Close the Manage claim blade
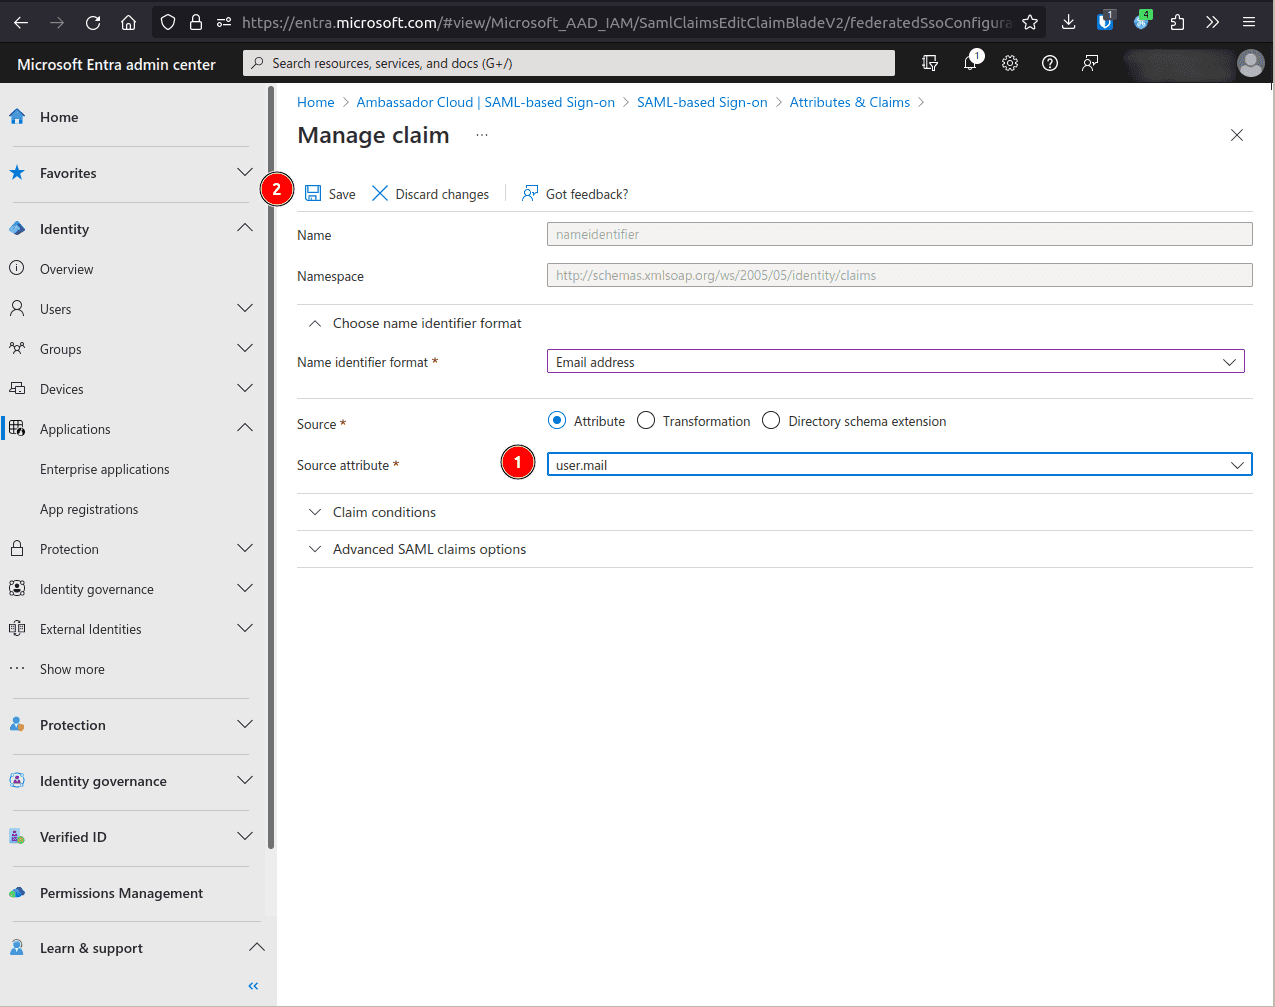The width and height of the screenshot is (1275, 1007). [x=1237, y=135]
